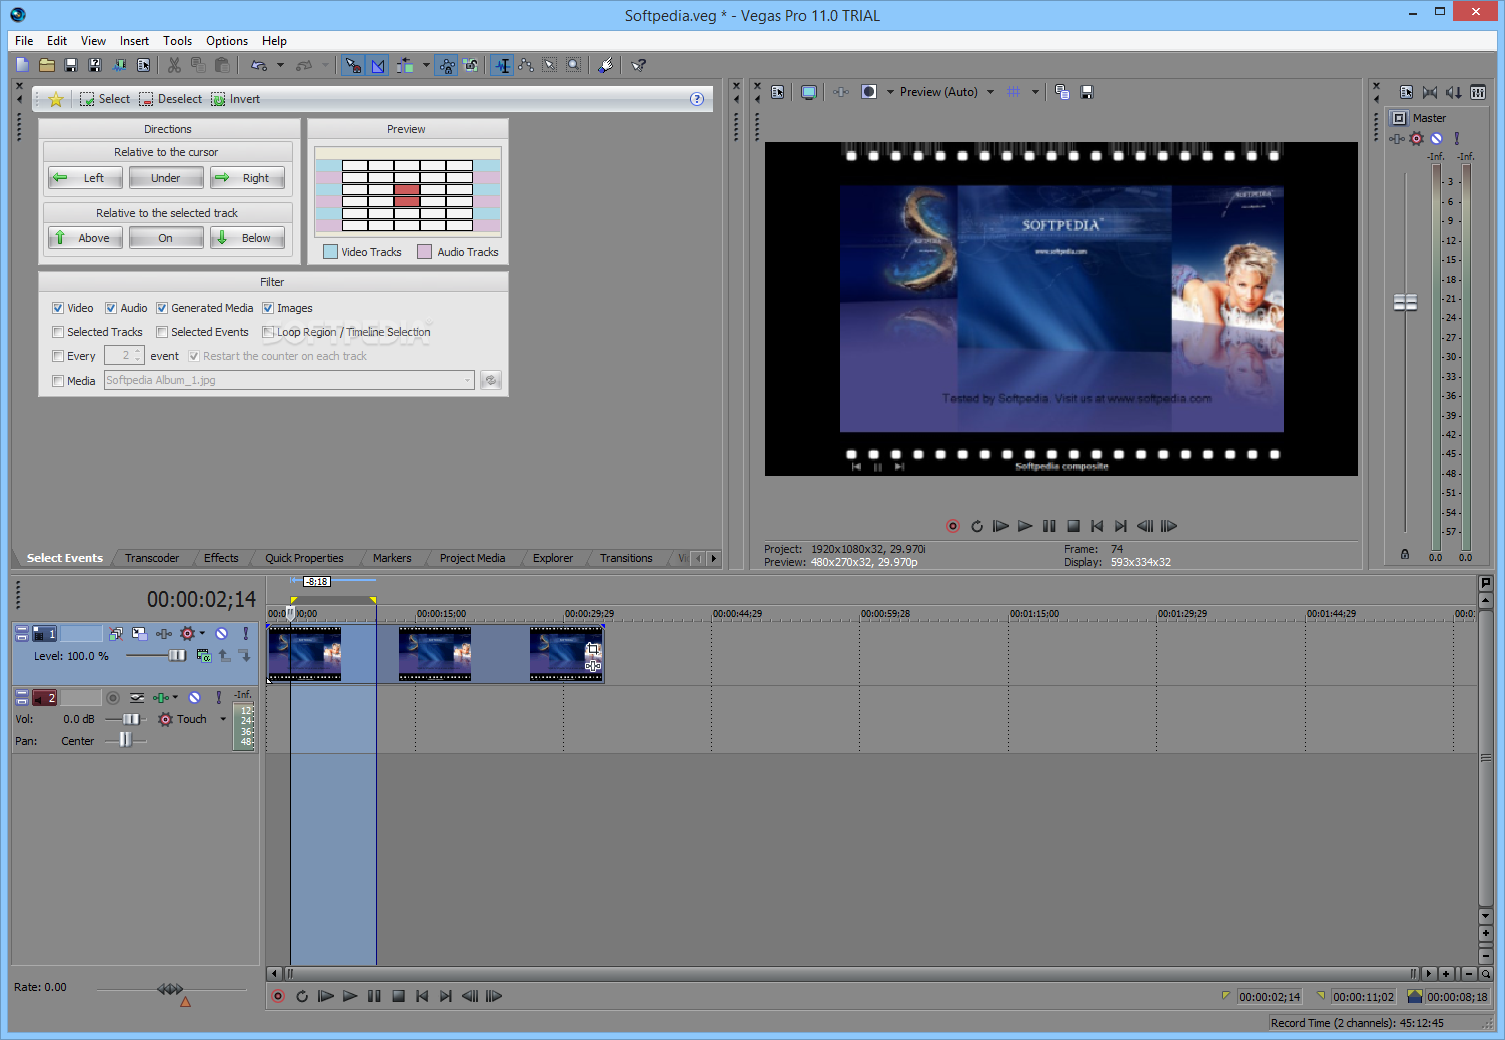This screenshot has height=1040, width=1505.
Task: Click Play in the timeline transport bar
Action: click(349, 996)
